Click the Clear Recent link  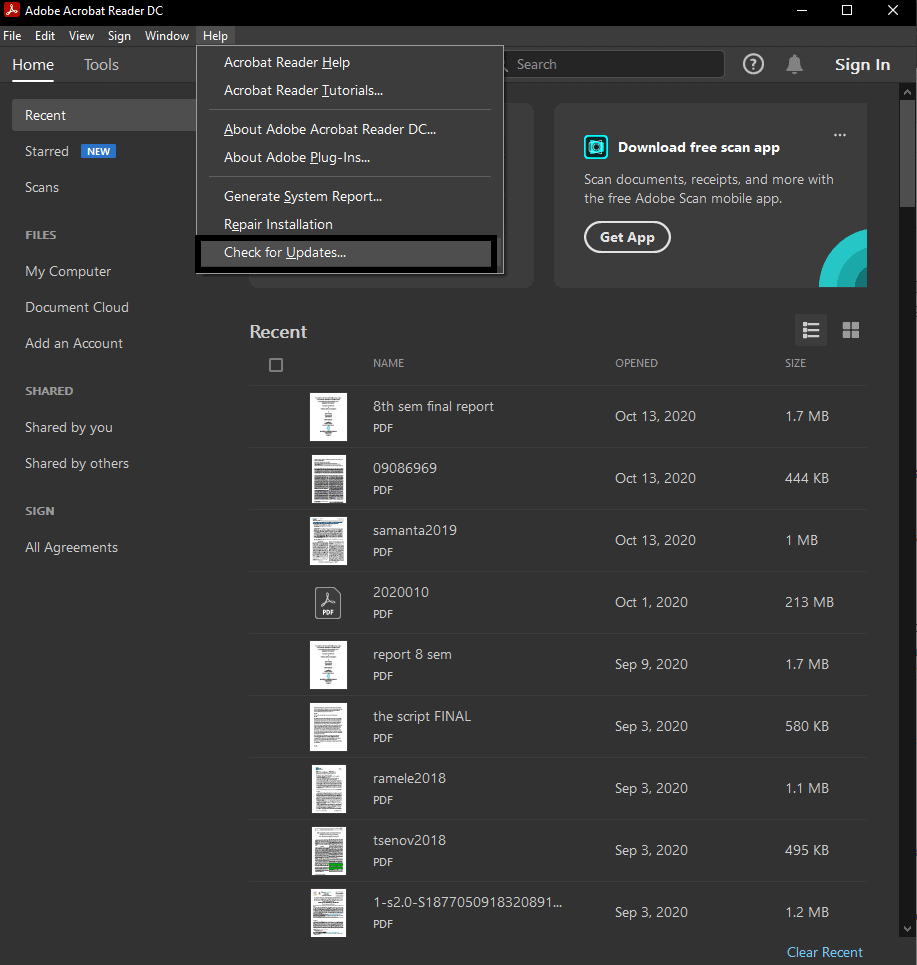(x=824, y=952)
